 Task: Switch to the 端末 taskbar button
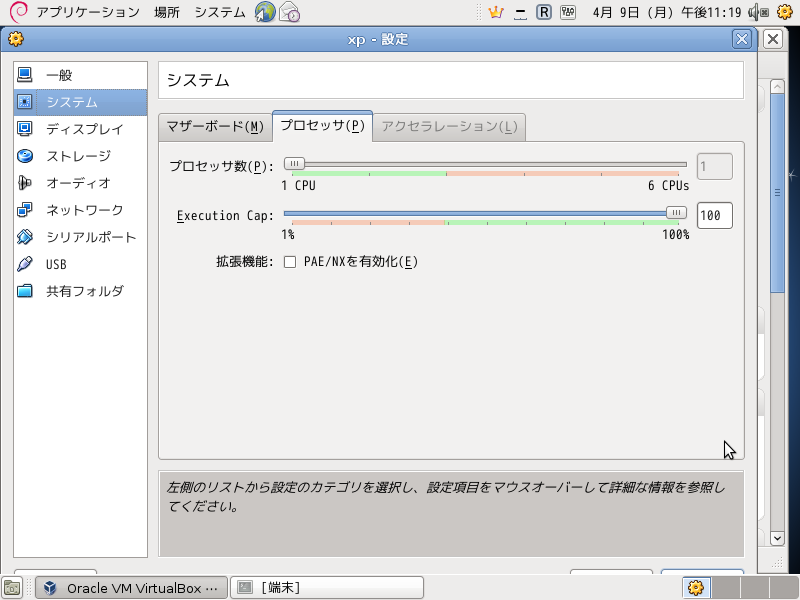tap(327, 588)
